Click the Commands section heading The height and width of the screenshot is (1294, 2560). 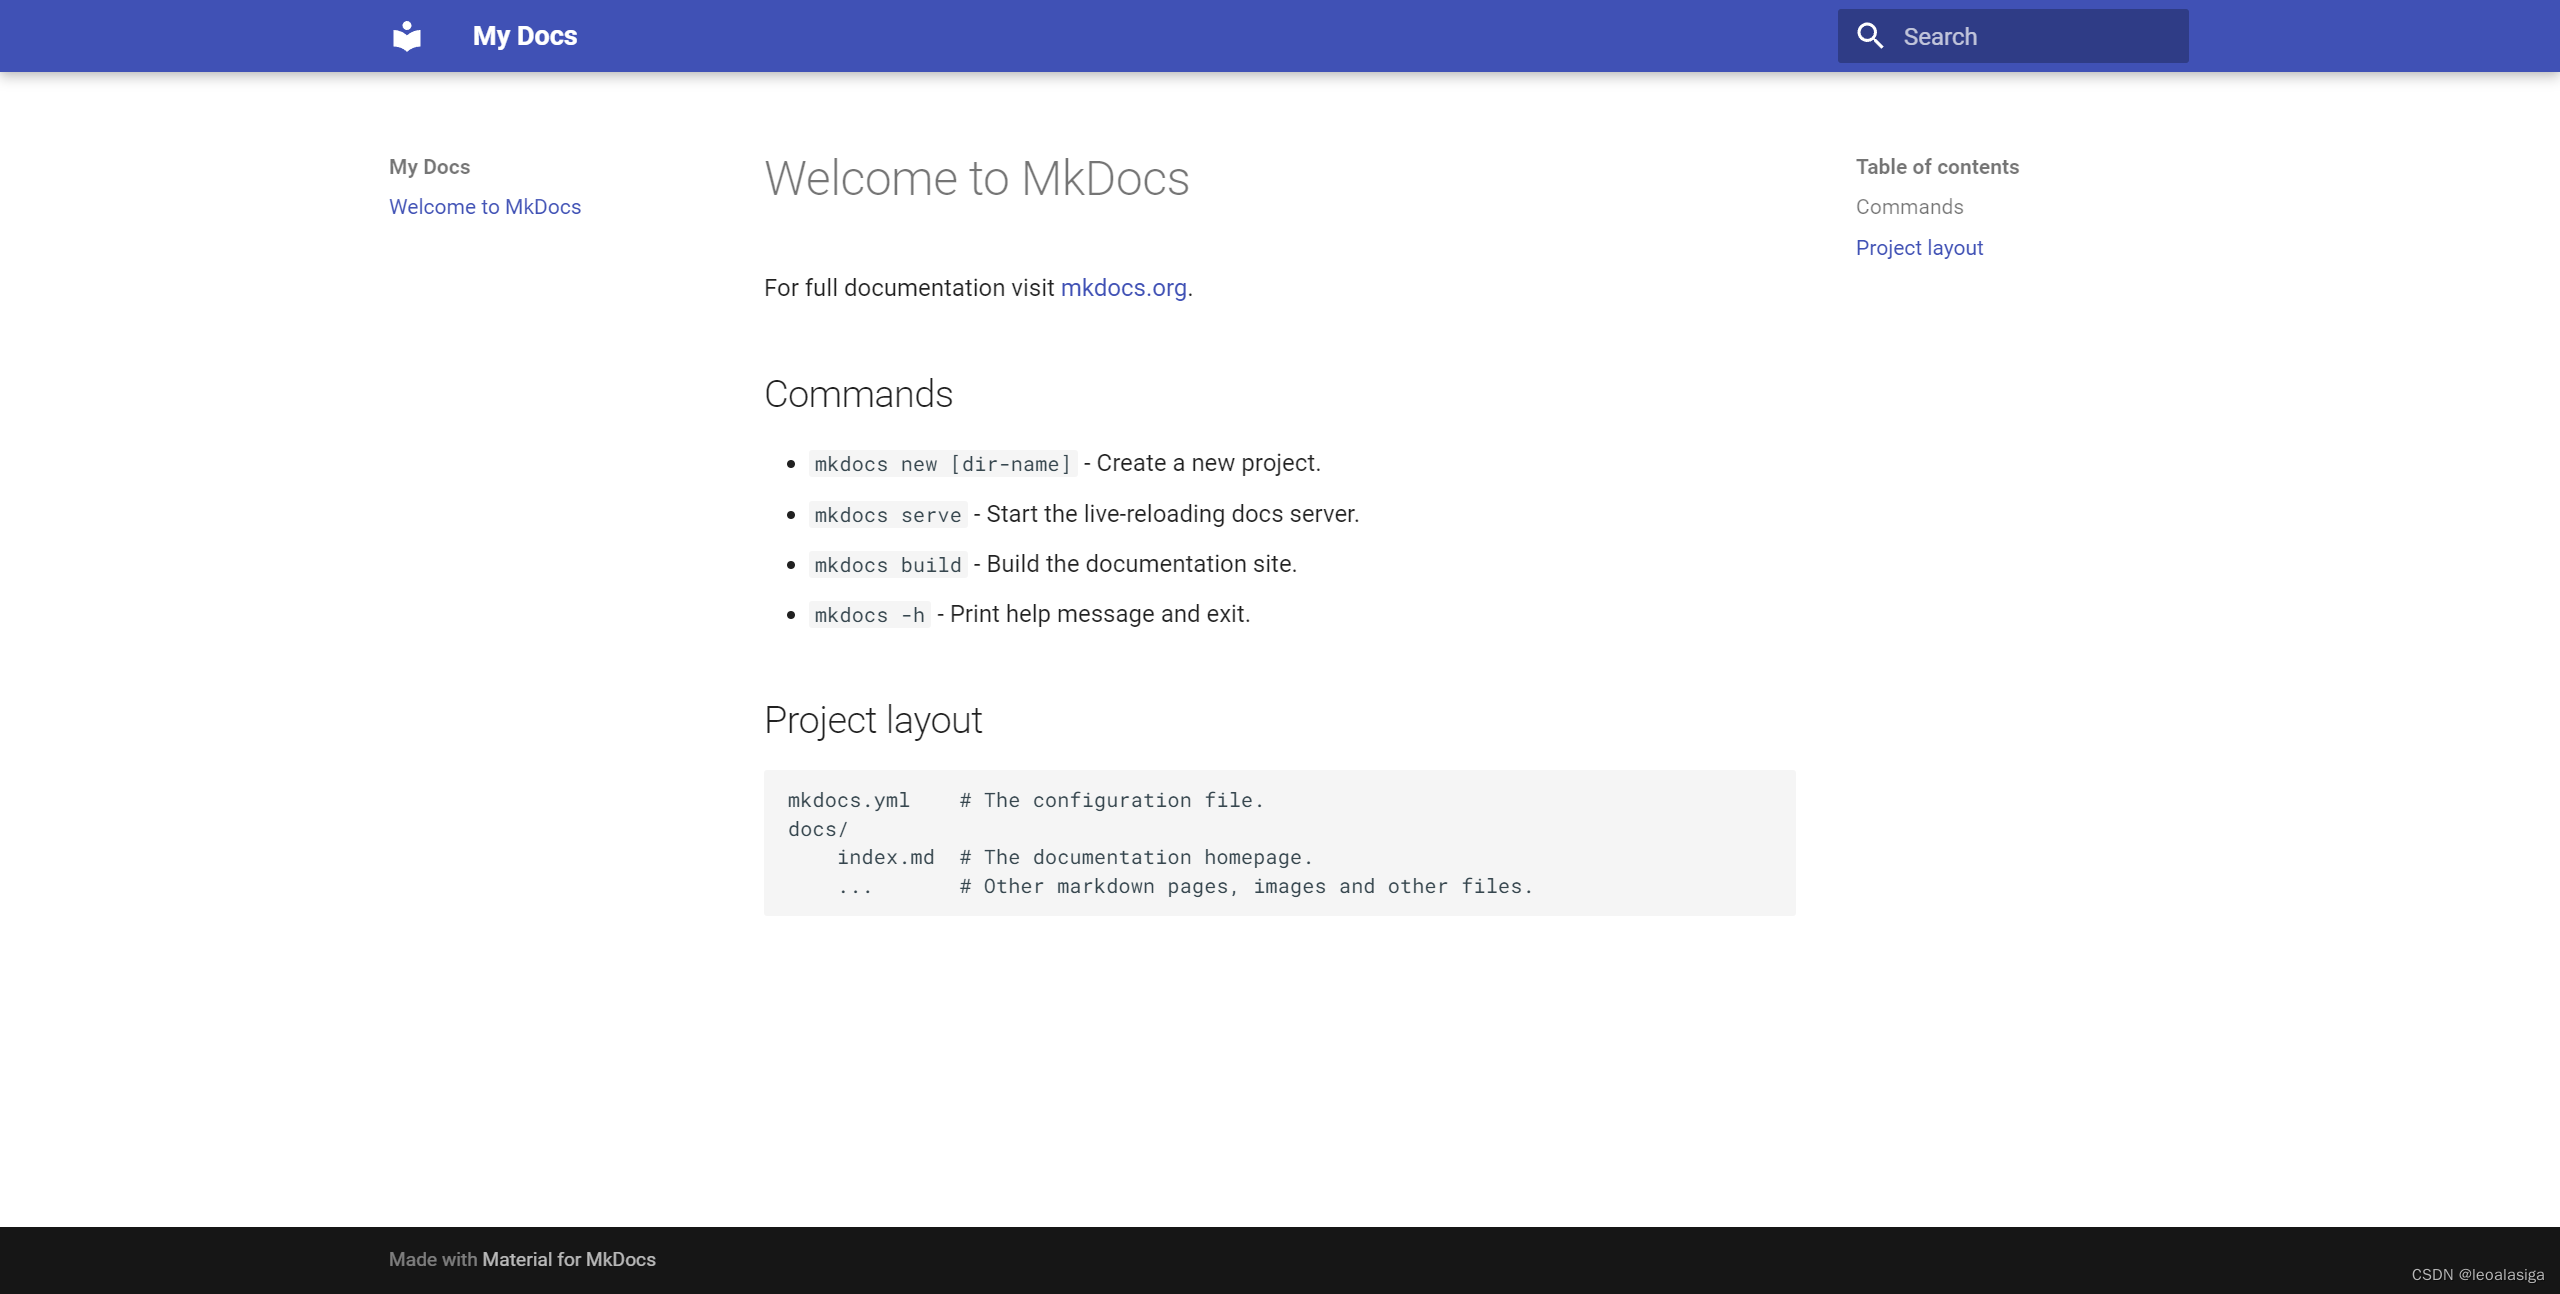(857, 394)
